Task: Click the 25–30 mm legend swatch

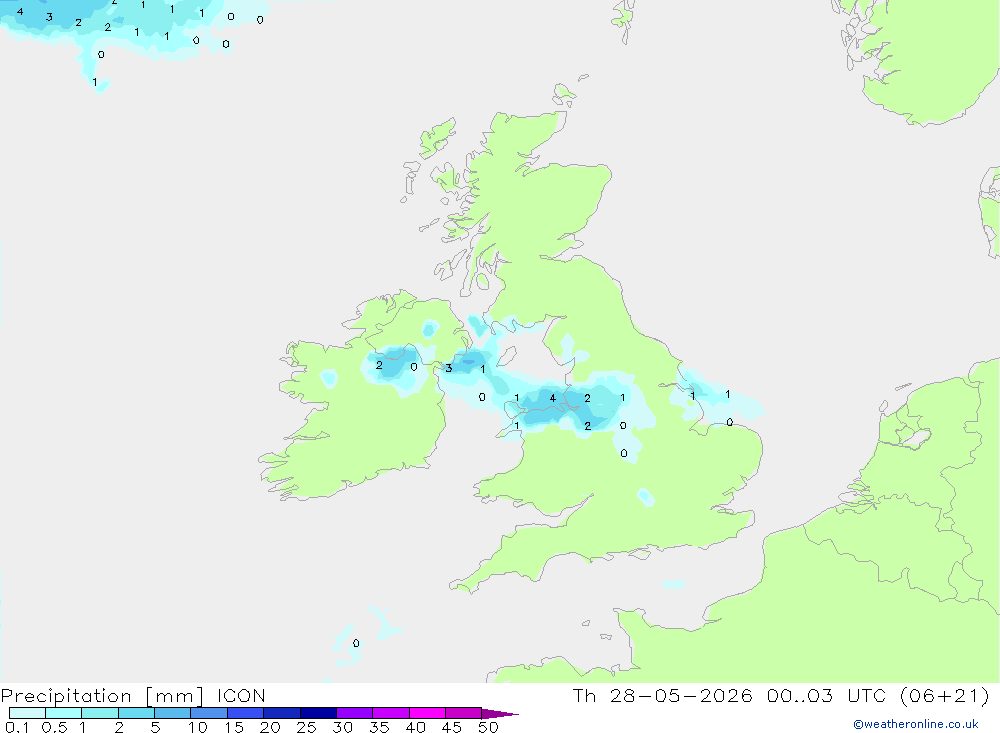Action: pyautogui.click(x=318, y=713)
